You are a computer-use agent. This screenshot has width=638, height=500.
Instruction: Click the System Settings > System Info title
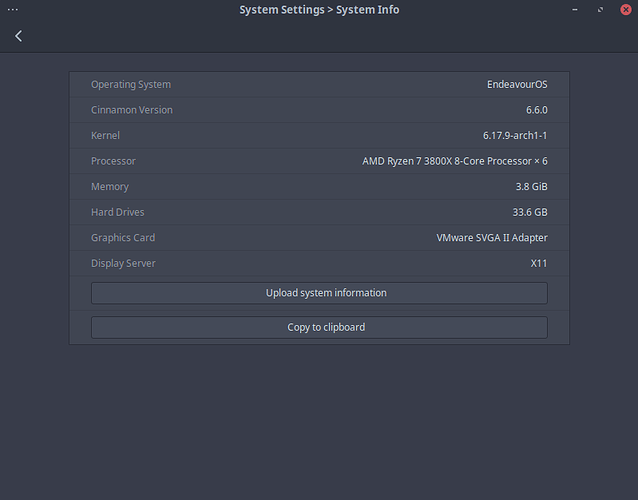319,10
